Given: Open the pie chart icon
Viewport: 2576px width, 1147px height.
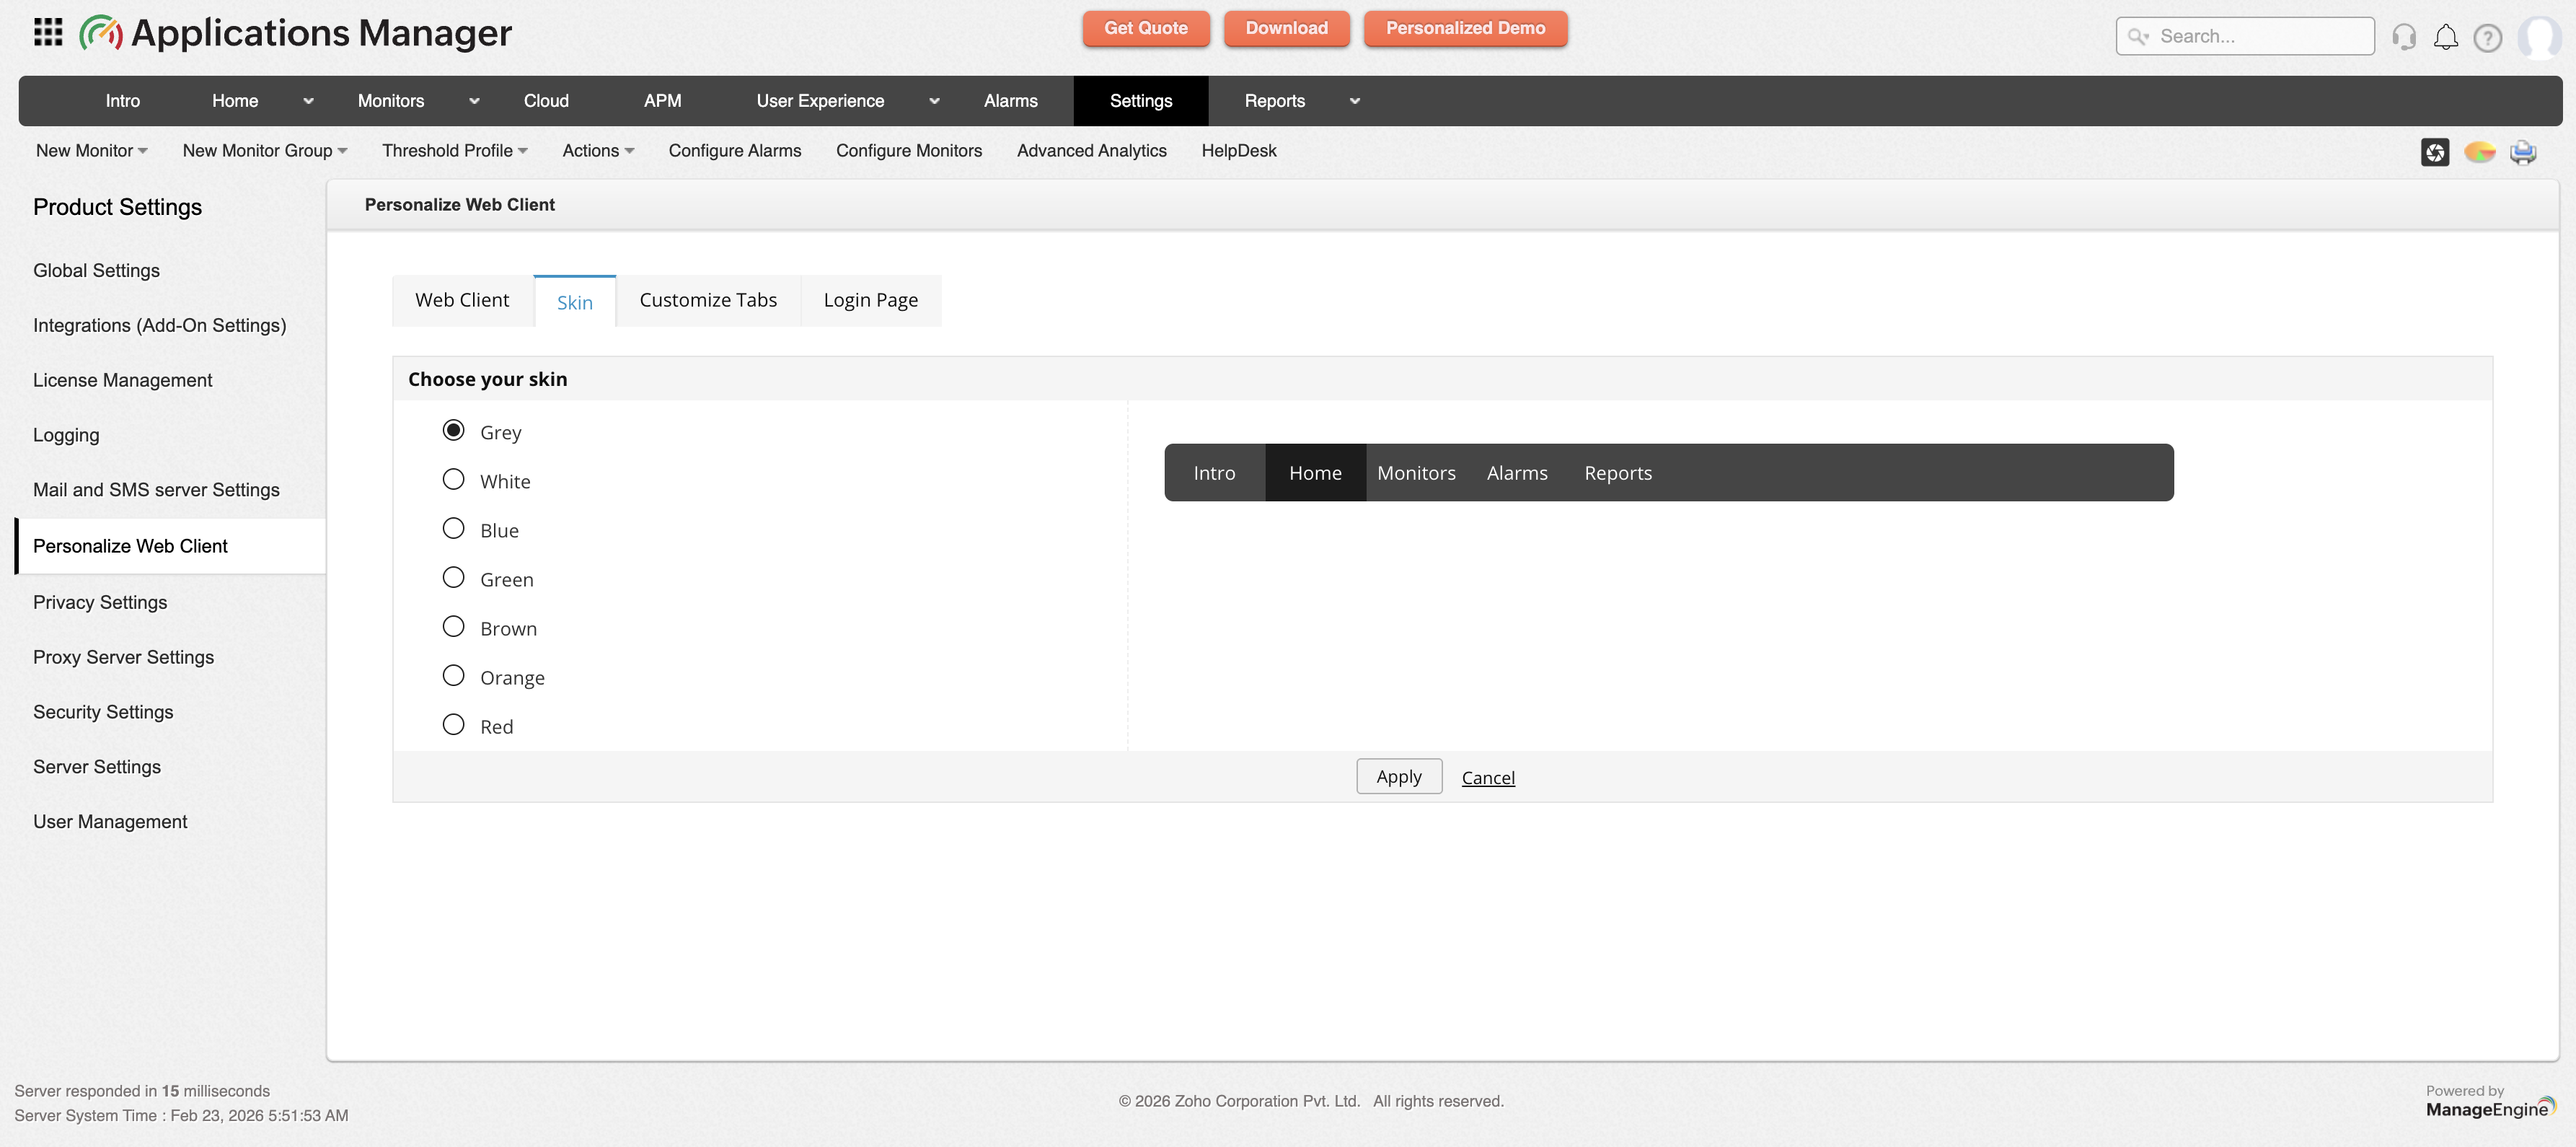Looking at the screenshot, I should [2479, 152].
